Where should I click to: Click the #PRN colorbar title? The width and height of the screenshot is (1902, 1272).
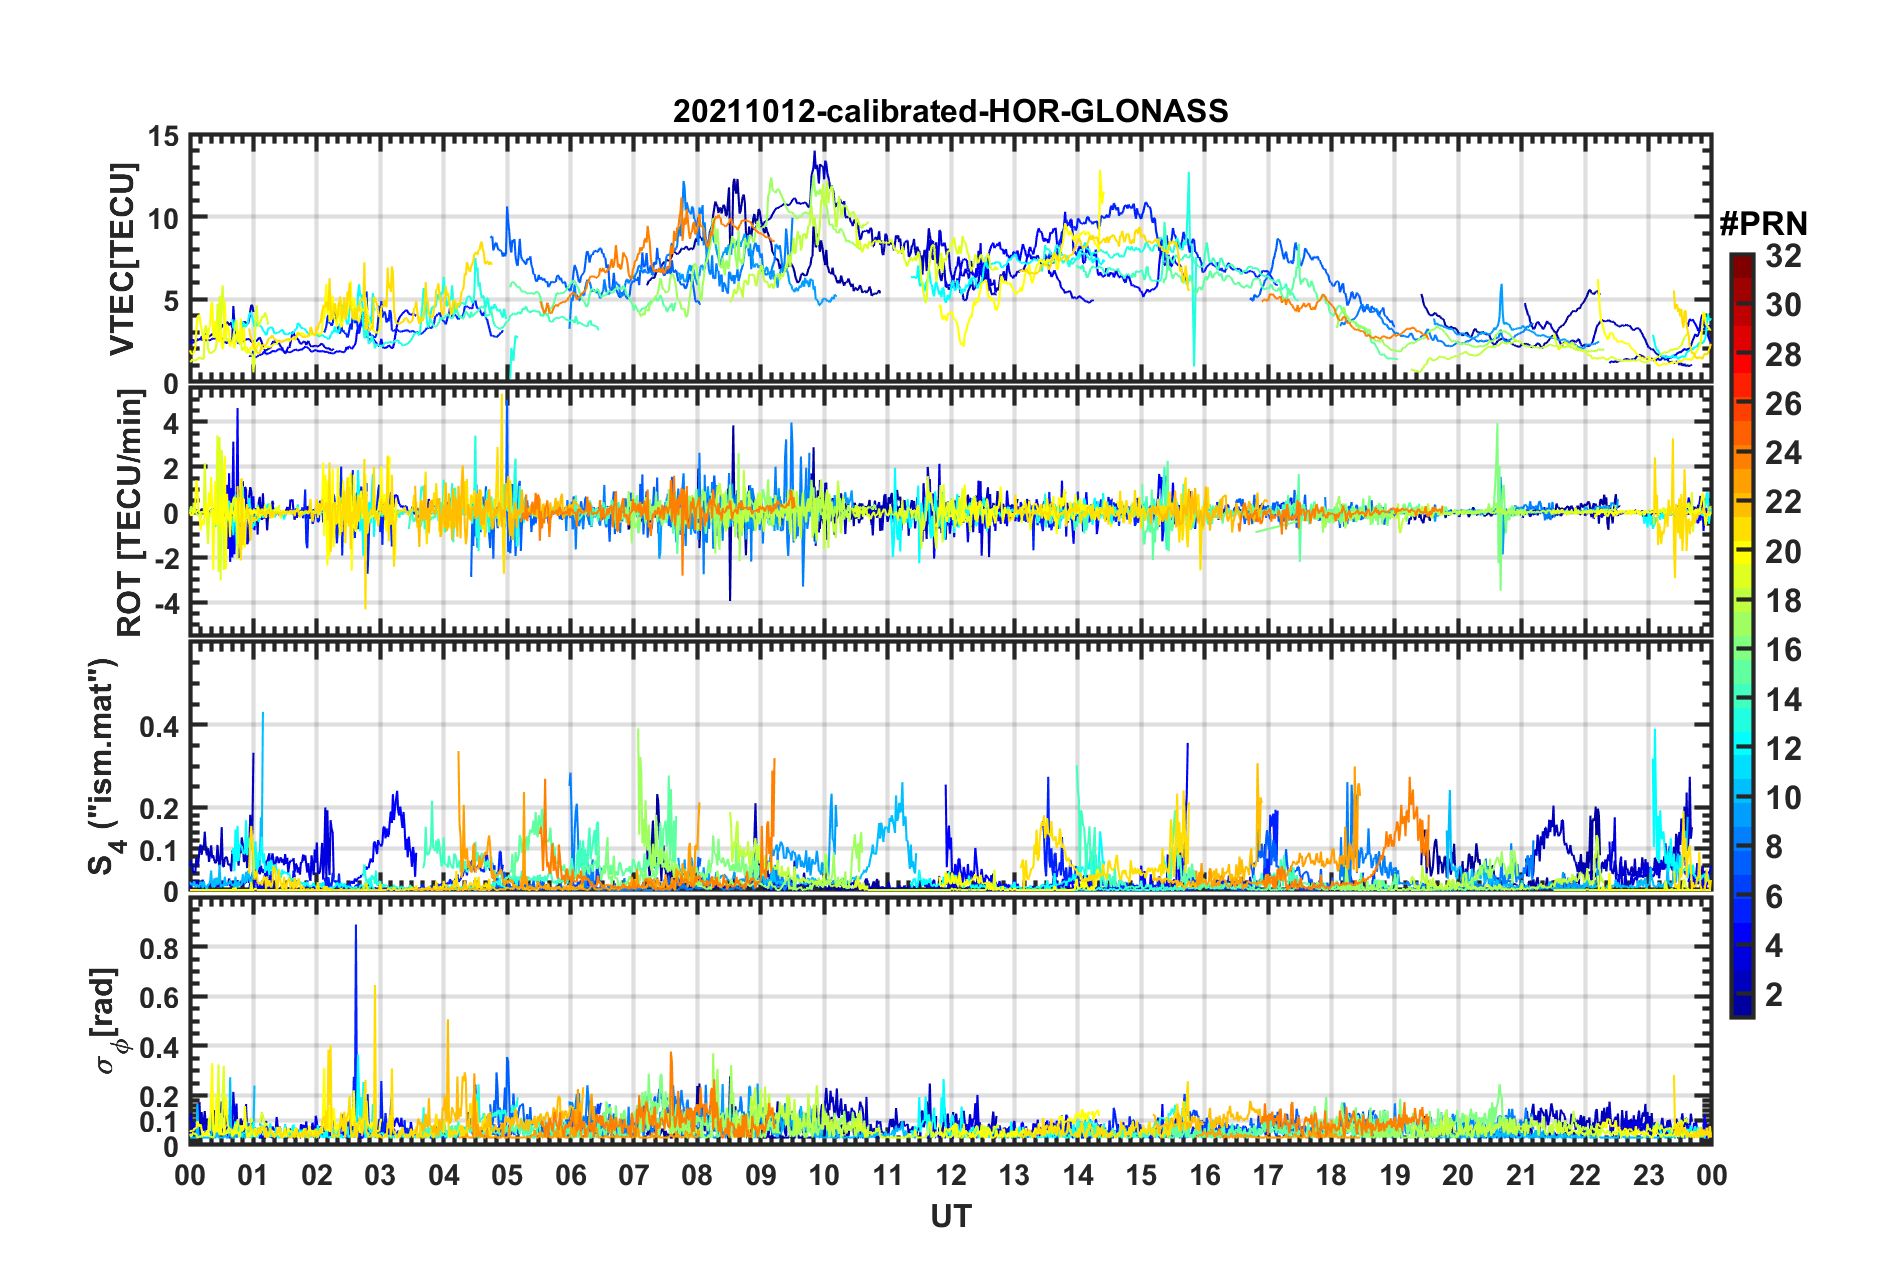(1763, 224)
